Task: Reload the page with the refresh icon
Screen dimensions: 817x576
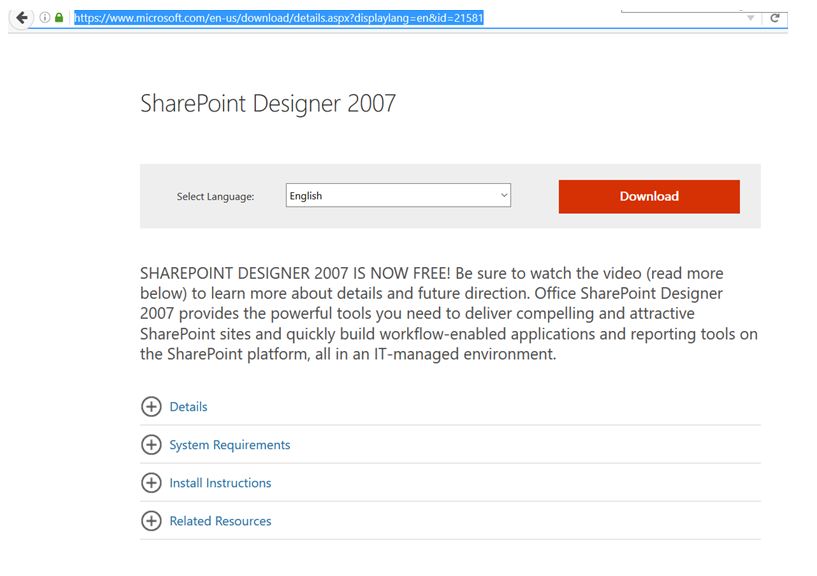Action: click(x=774, y=18)
